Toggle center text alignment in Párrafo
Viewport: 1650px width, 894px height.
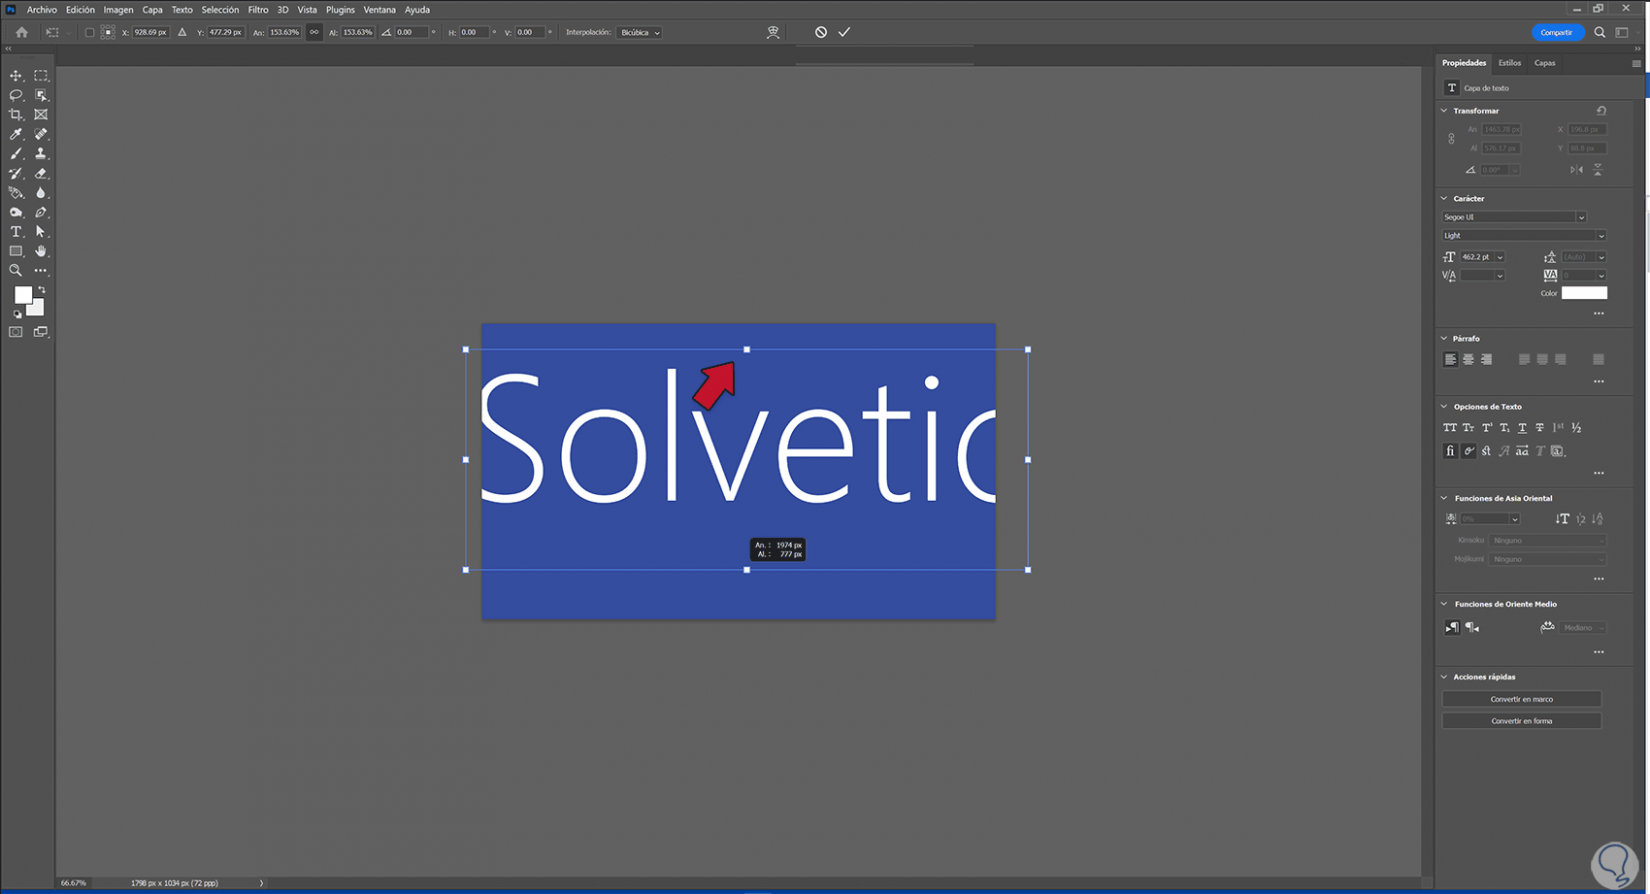tap(1468, 360)
